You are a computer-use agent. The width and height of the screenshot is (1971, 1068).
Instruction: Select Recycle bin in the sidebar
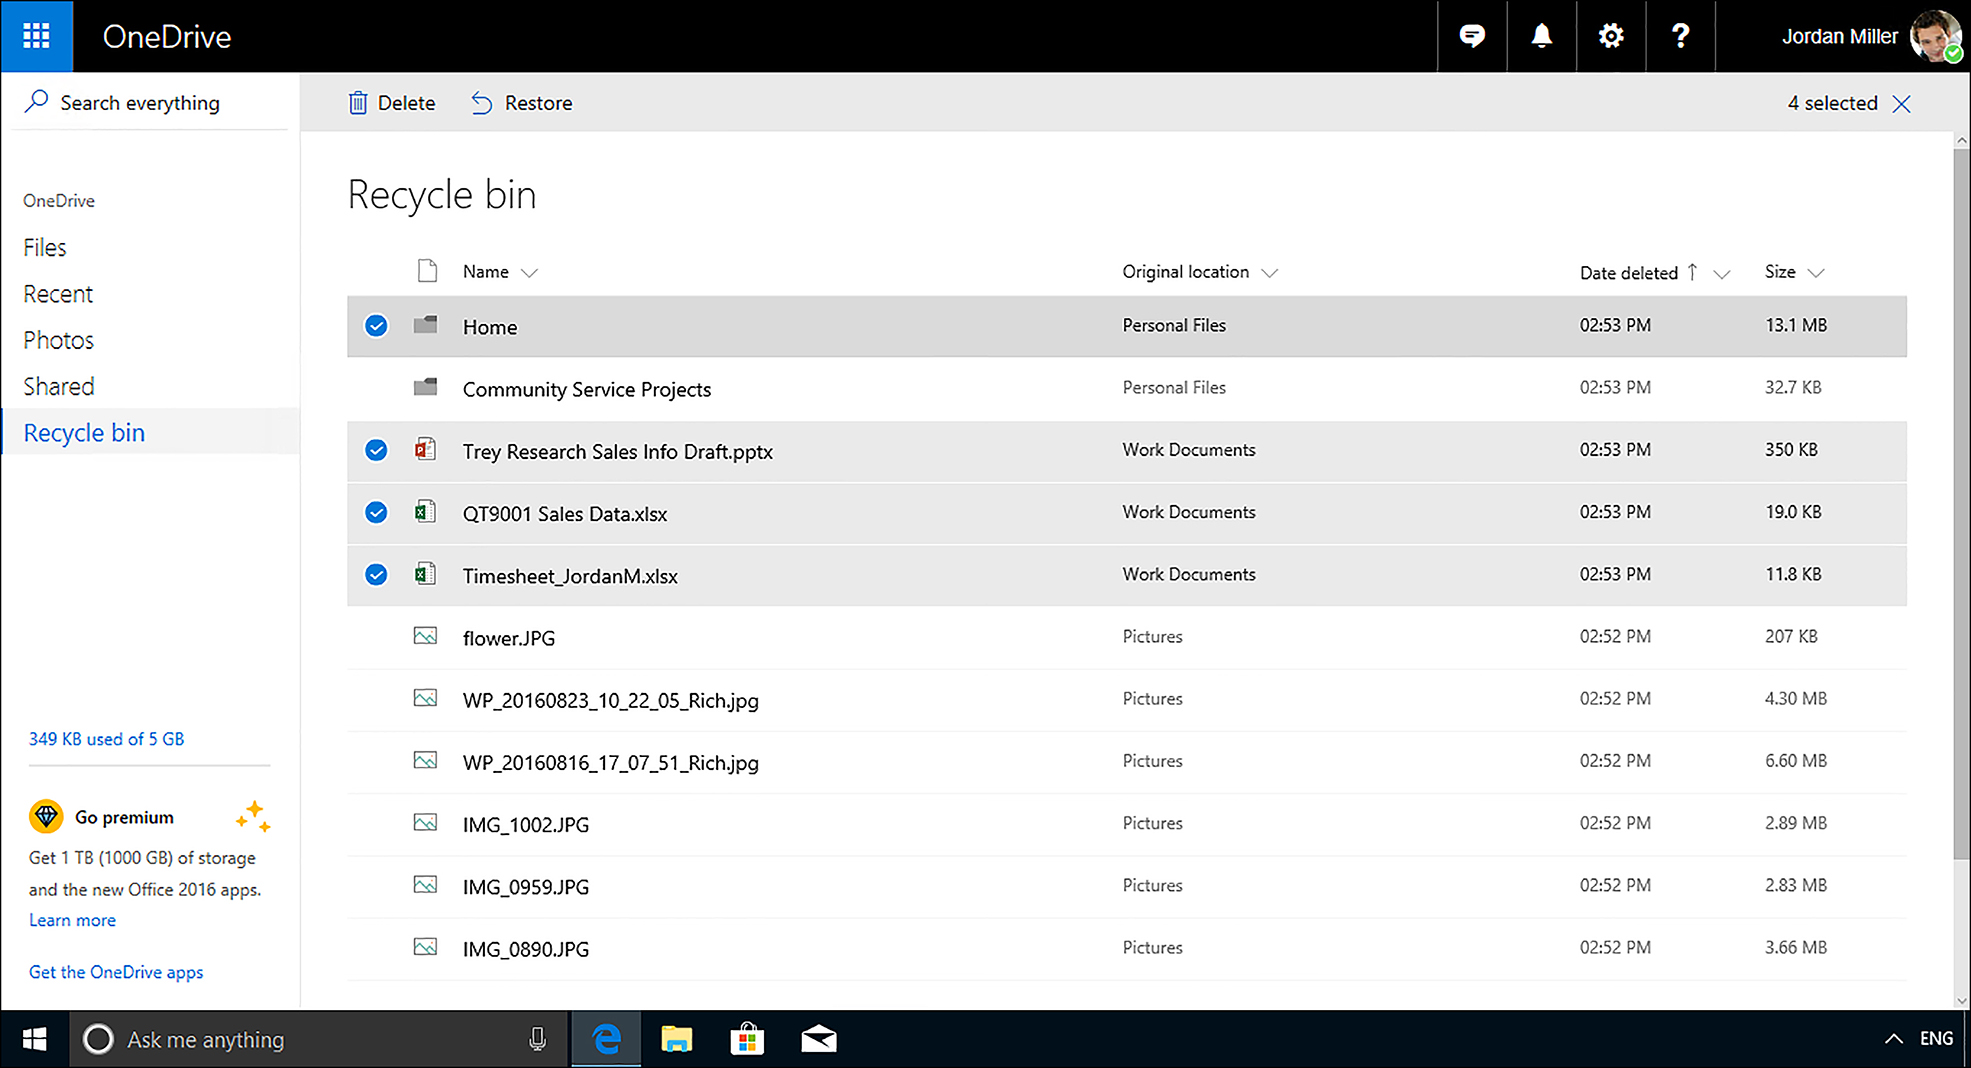[84, 432]
